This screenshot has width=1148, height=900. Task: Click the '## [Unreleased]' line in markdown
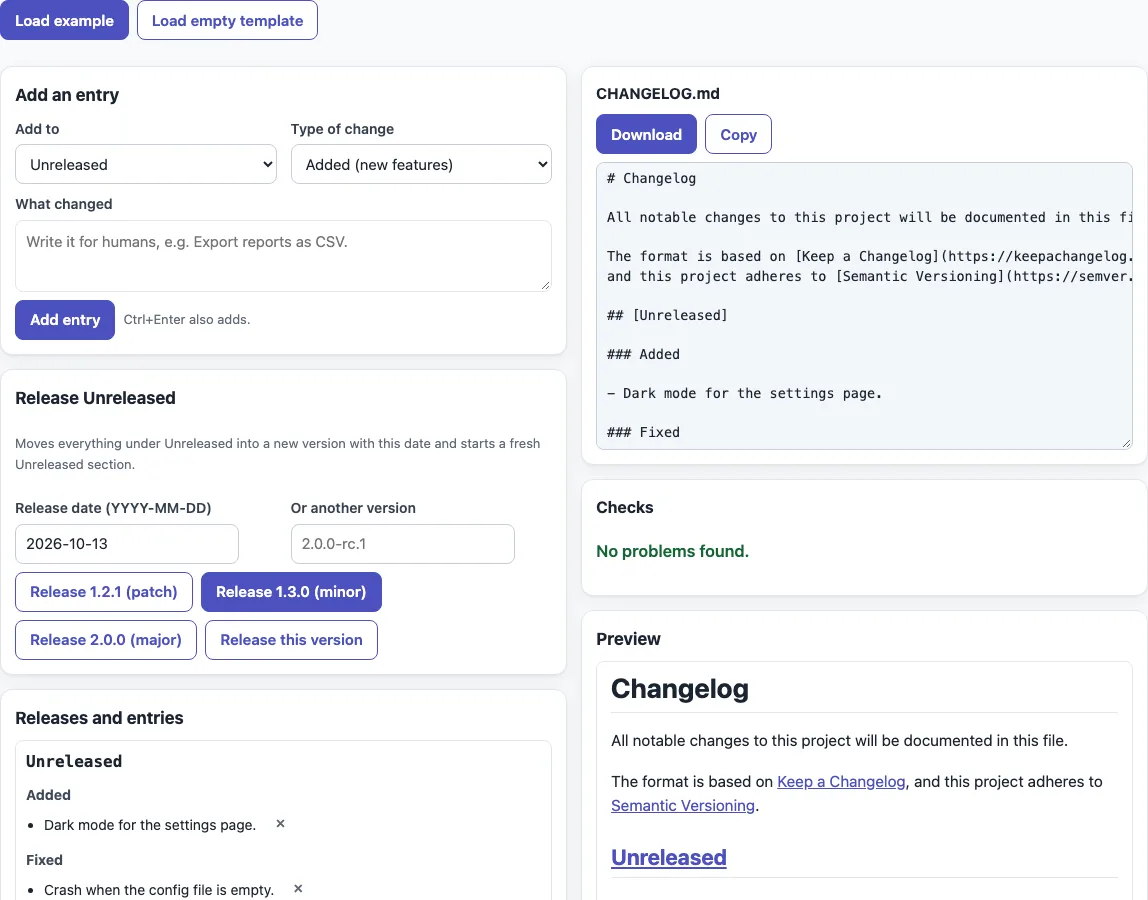(667, 315)
